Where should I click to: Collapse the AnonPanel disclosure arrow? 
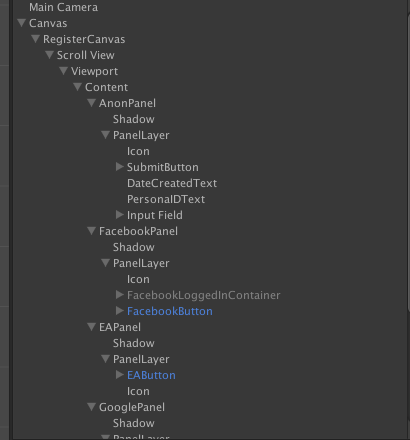92,103
